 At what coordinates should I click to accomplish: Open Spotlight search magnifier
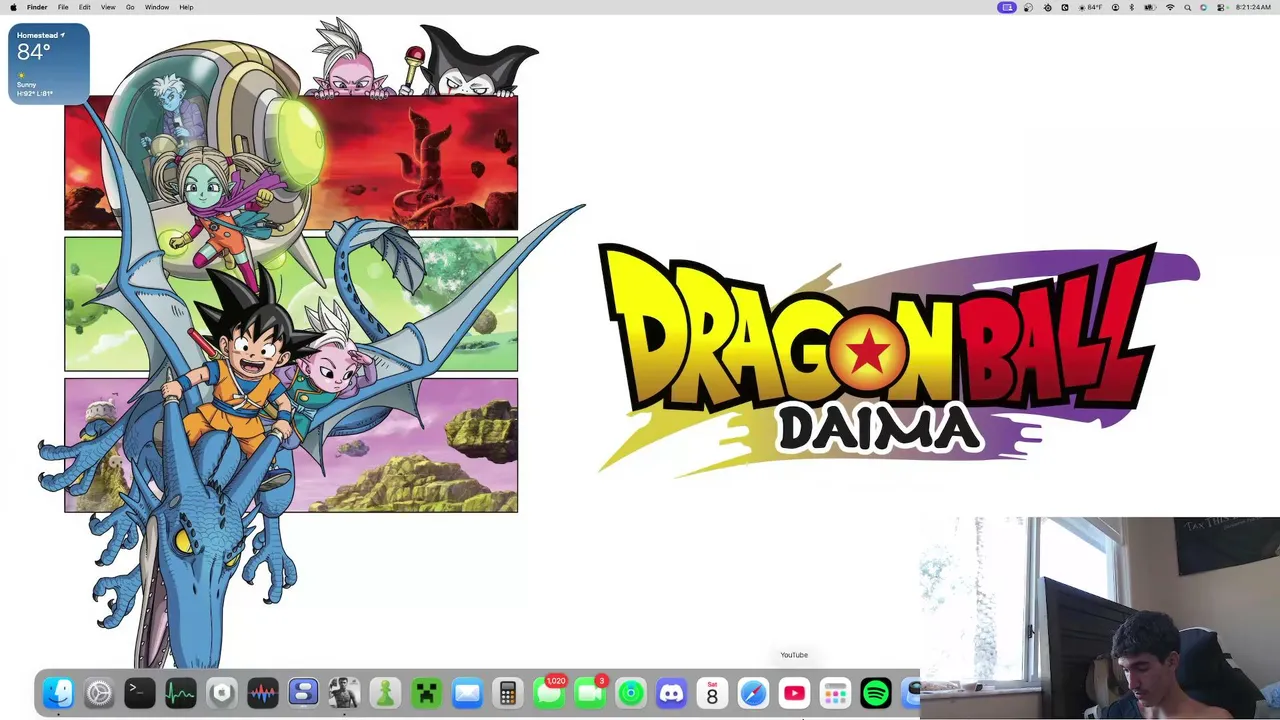[x=1187, y=7]
